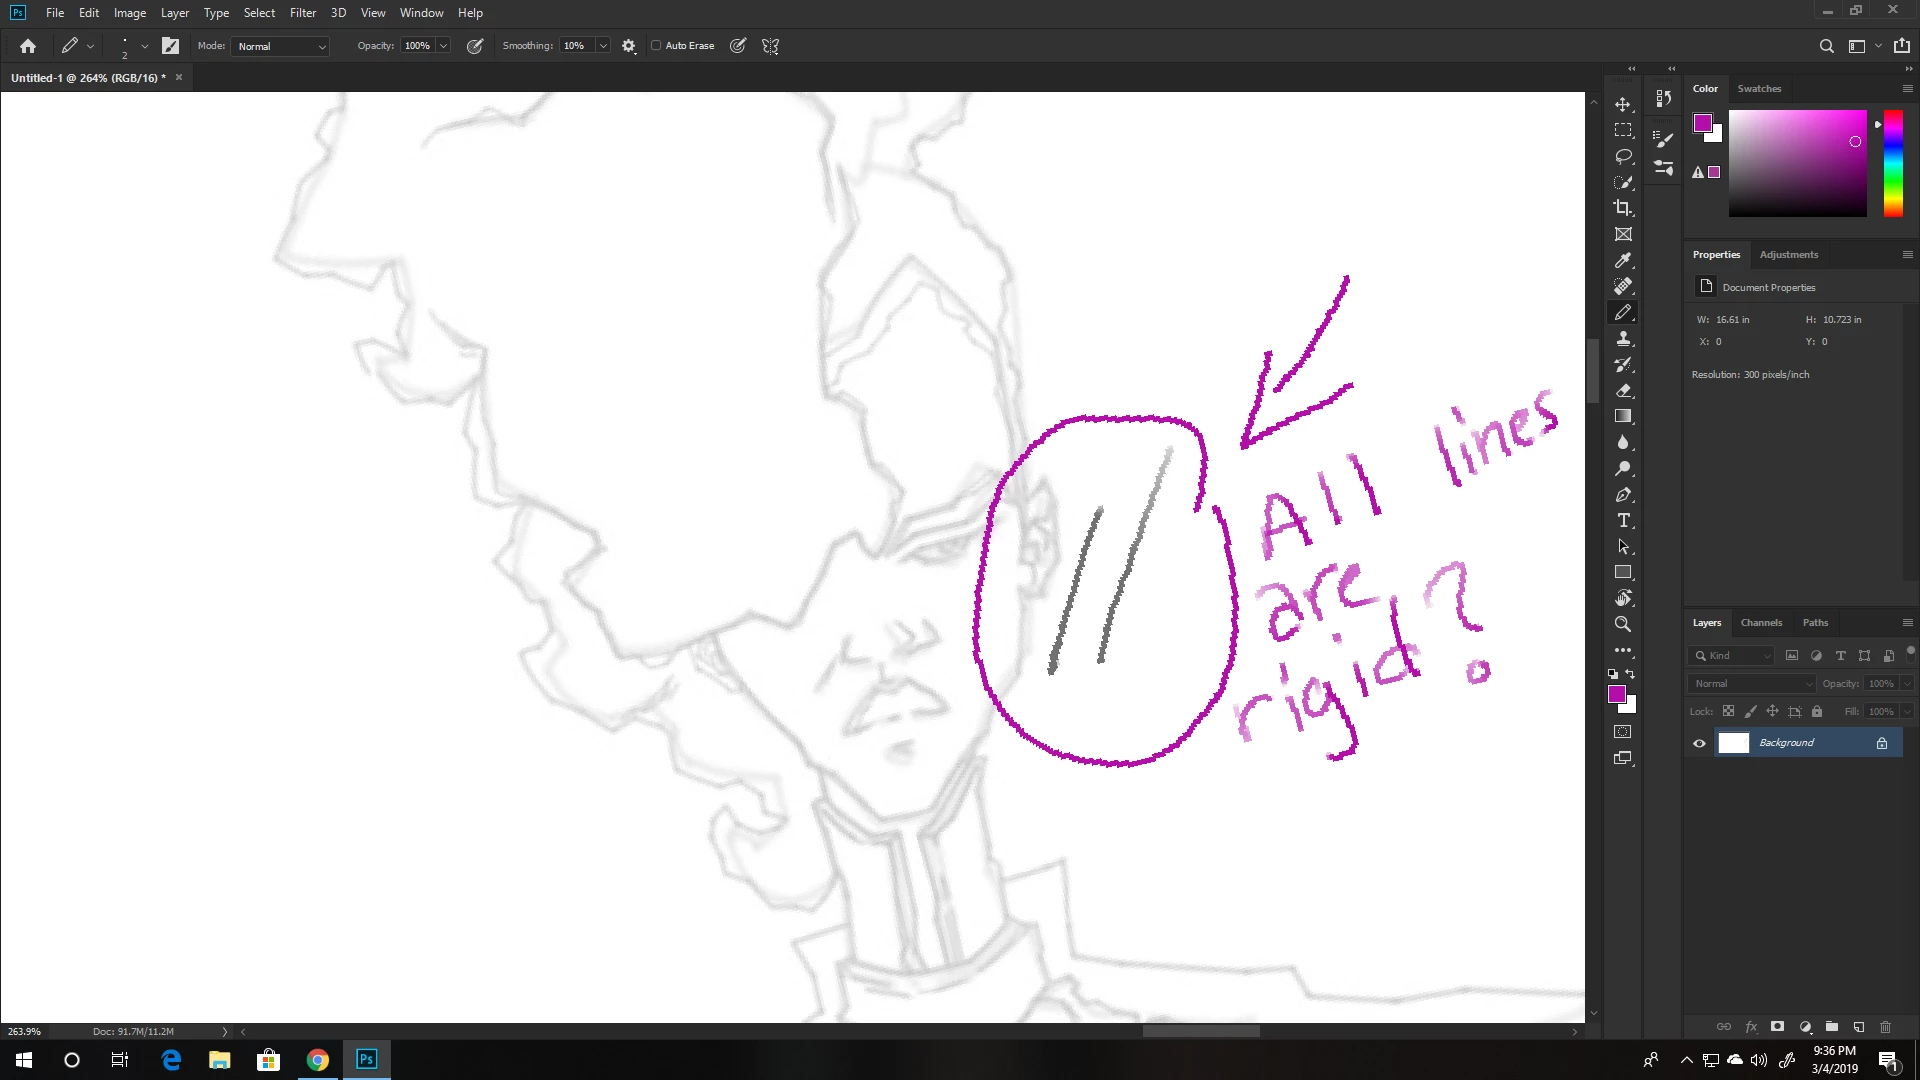Open the Smoothing percentage dropdown
This screenshot has height=1080, width=1920.
[x=602, y=46]
